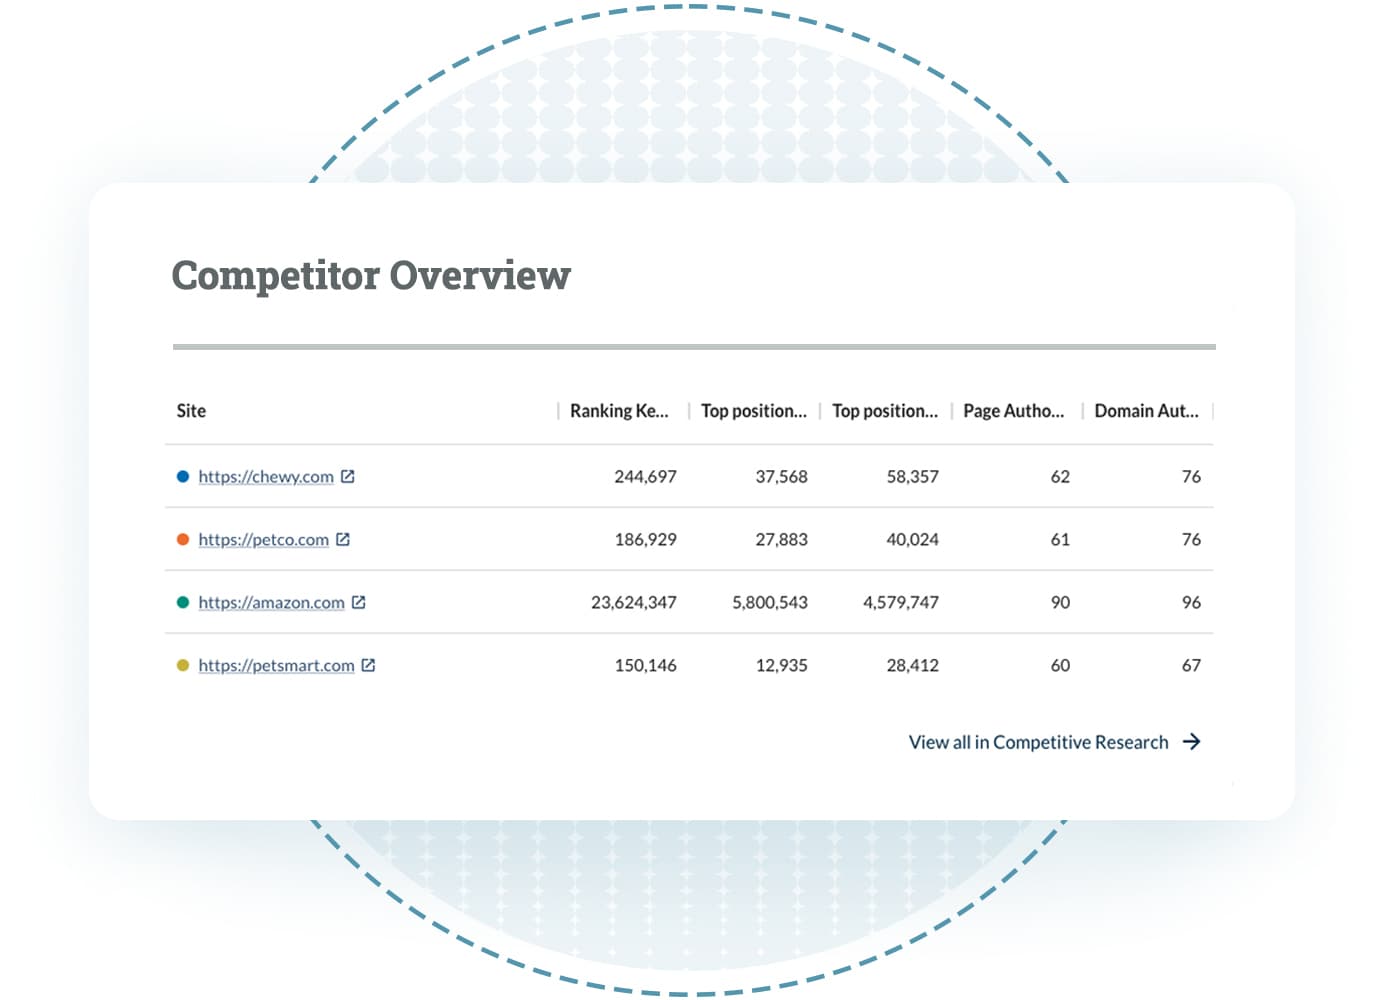
Task: Sort by the Site column header
Action: pos(191,411)
